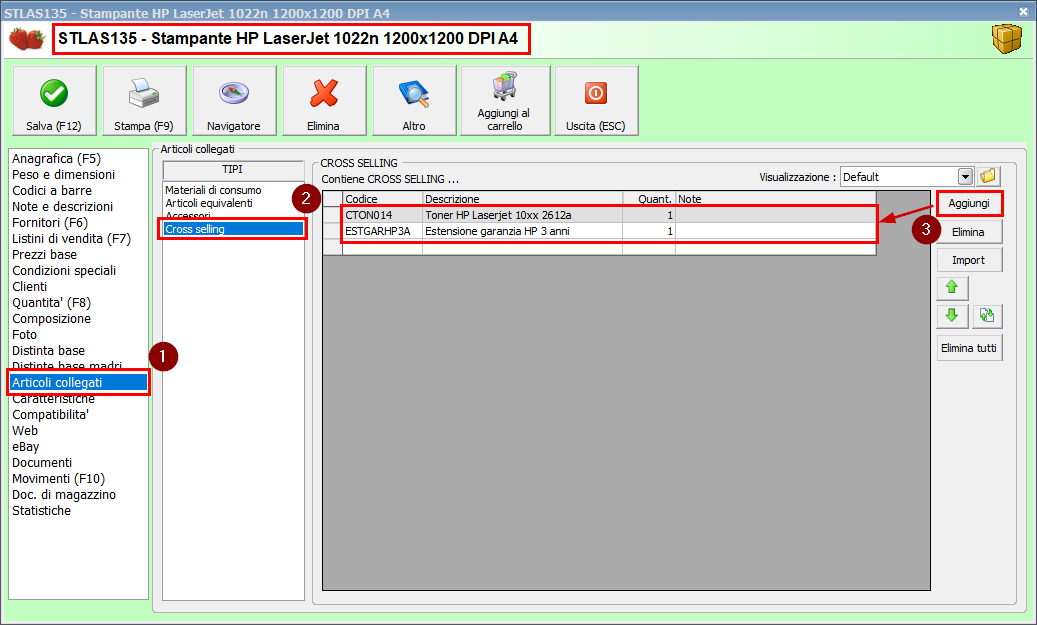Click the Note cell of CTON014 row
The width and height of the screenshot is (1037, 625).
pos(776,215)
